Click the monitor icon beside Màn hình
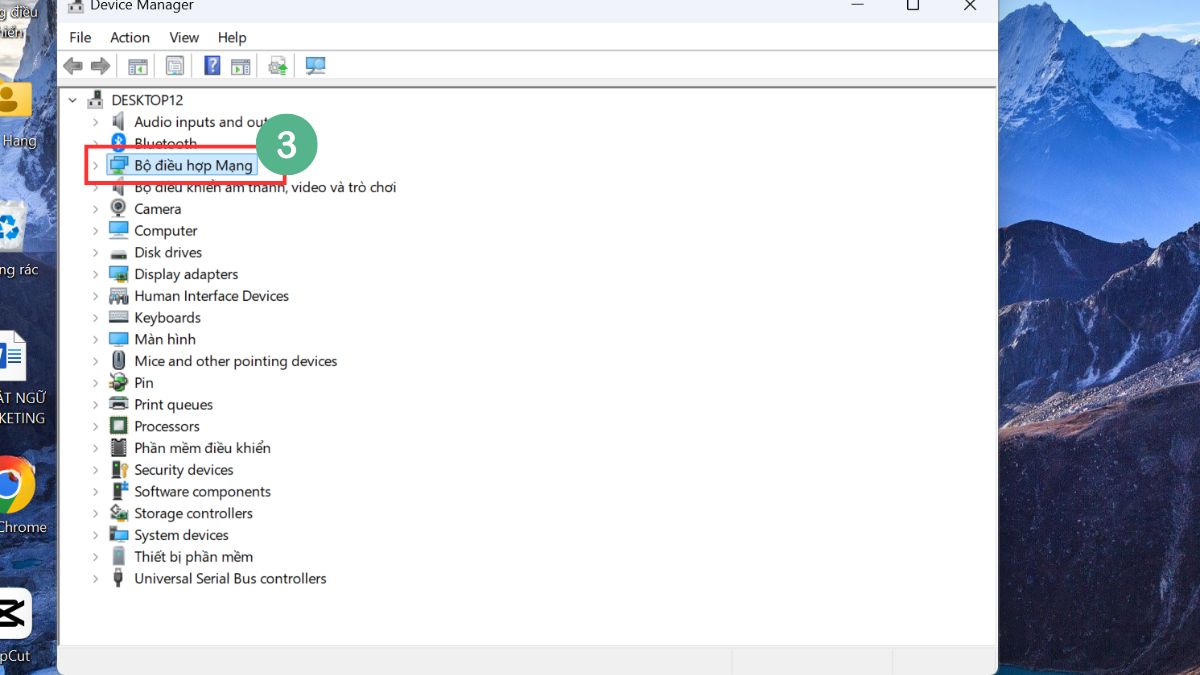 pos(118,340)
